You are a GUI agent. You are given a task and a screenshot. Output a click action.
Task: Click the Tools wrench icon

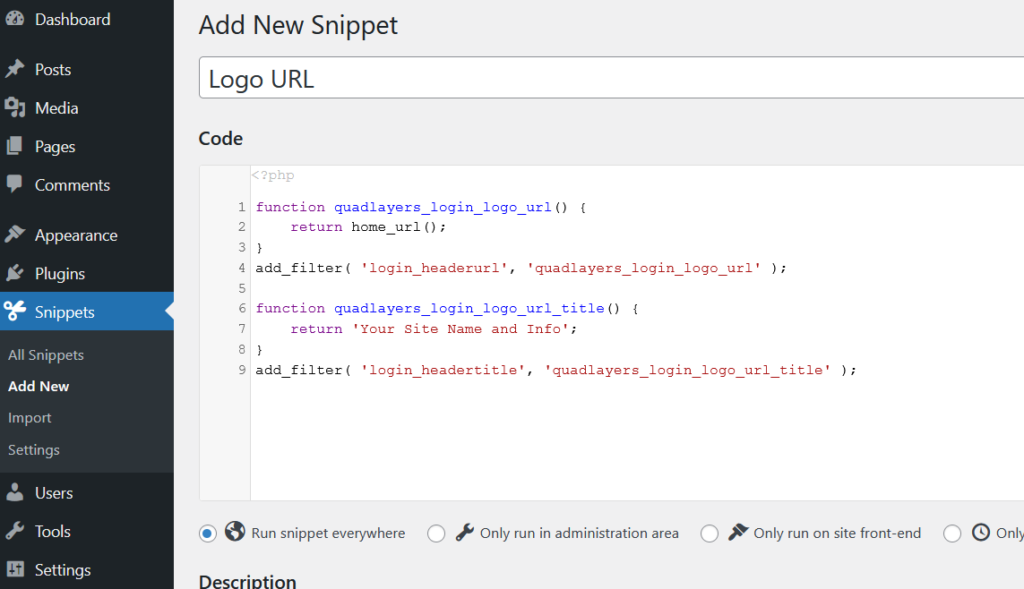[14, 531]
